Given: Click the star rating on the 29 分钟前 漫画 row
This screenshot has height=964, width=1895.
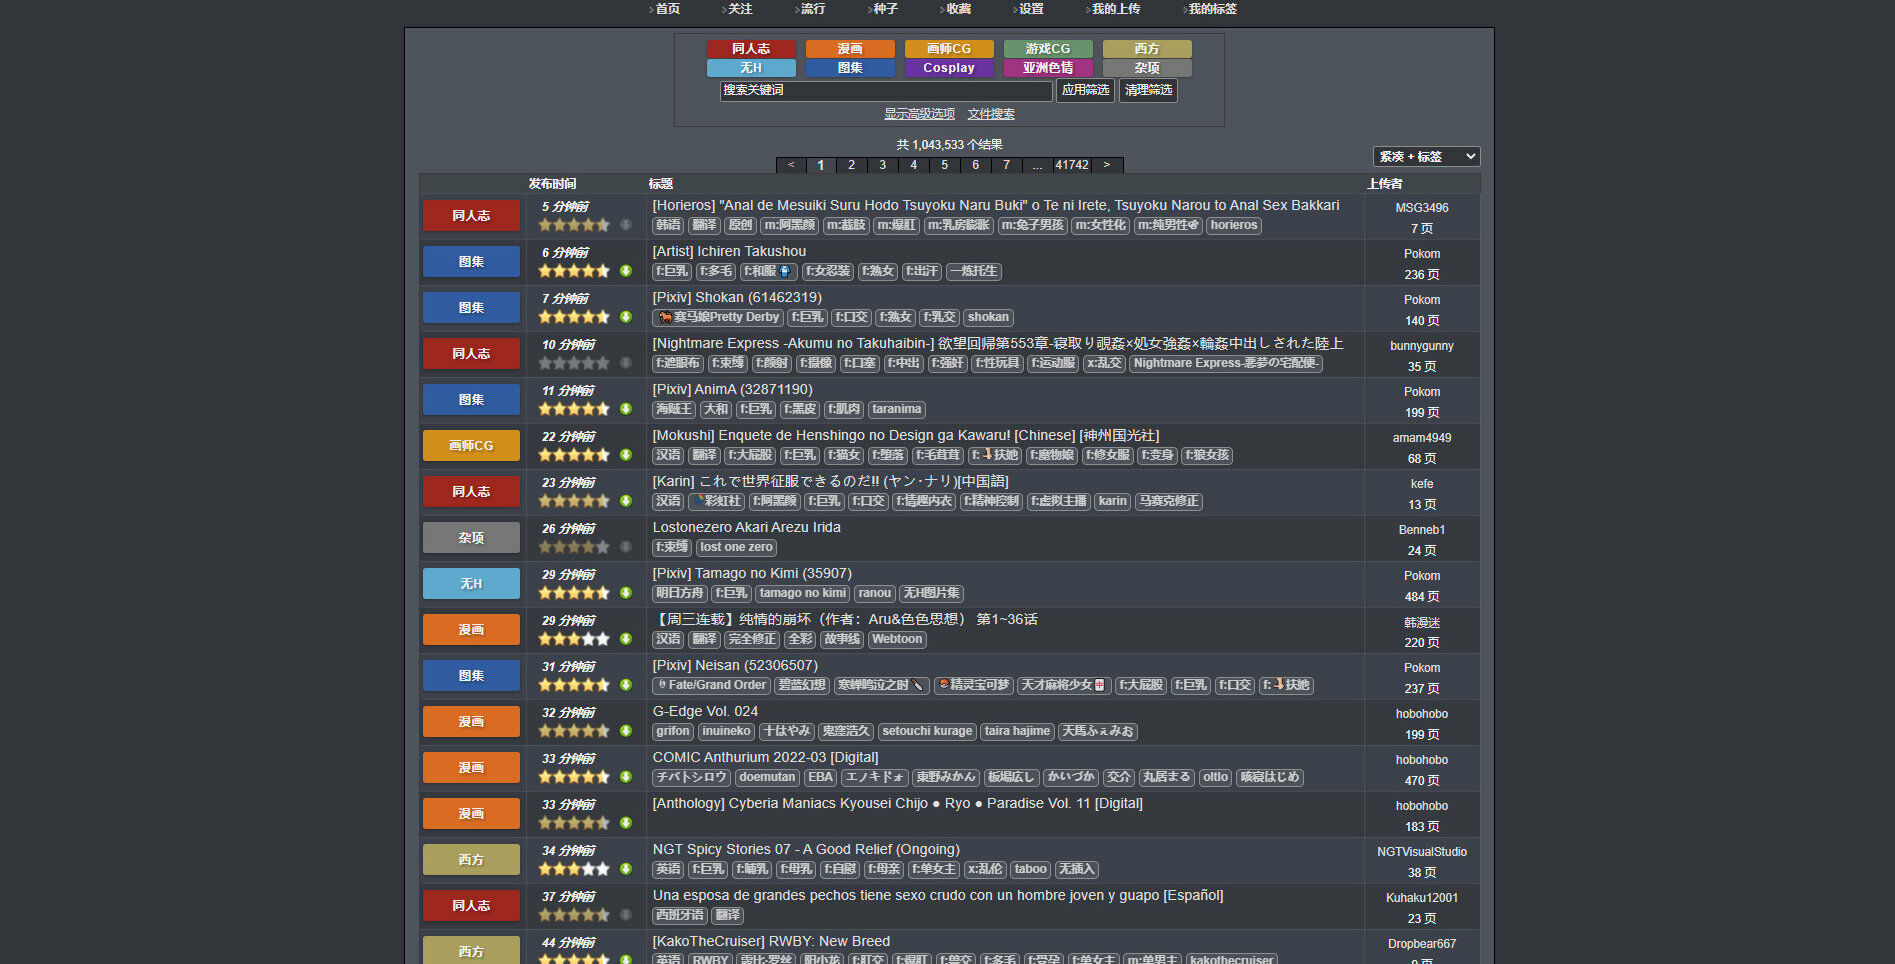Looking at the screenshot, I should 574,639.
